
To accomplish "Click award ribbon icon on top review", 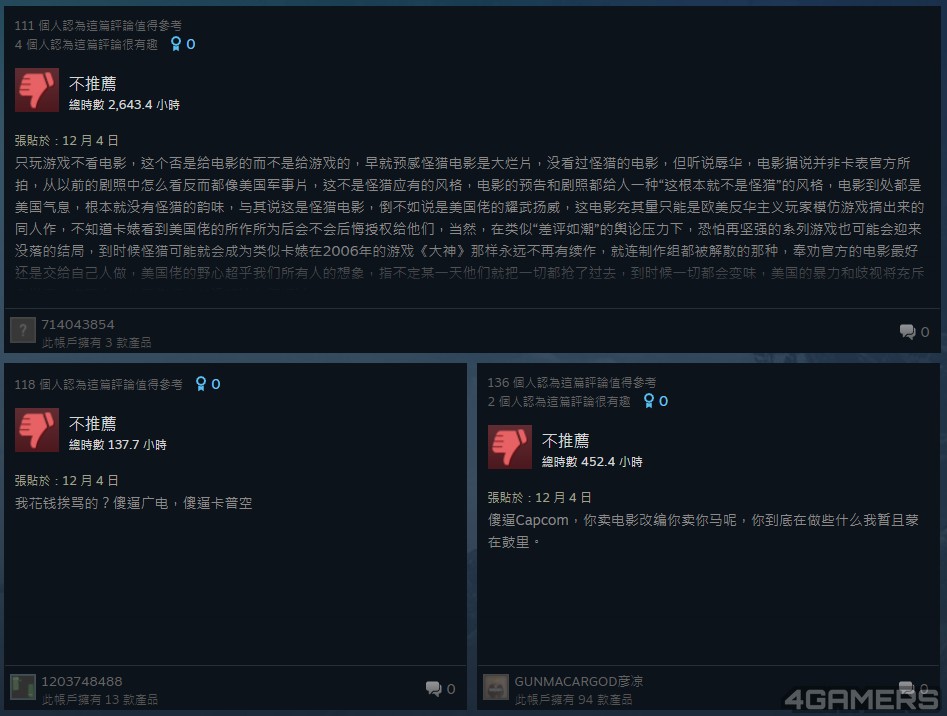I will point(176,44).
